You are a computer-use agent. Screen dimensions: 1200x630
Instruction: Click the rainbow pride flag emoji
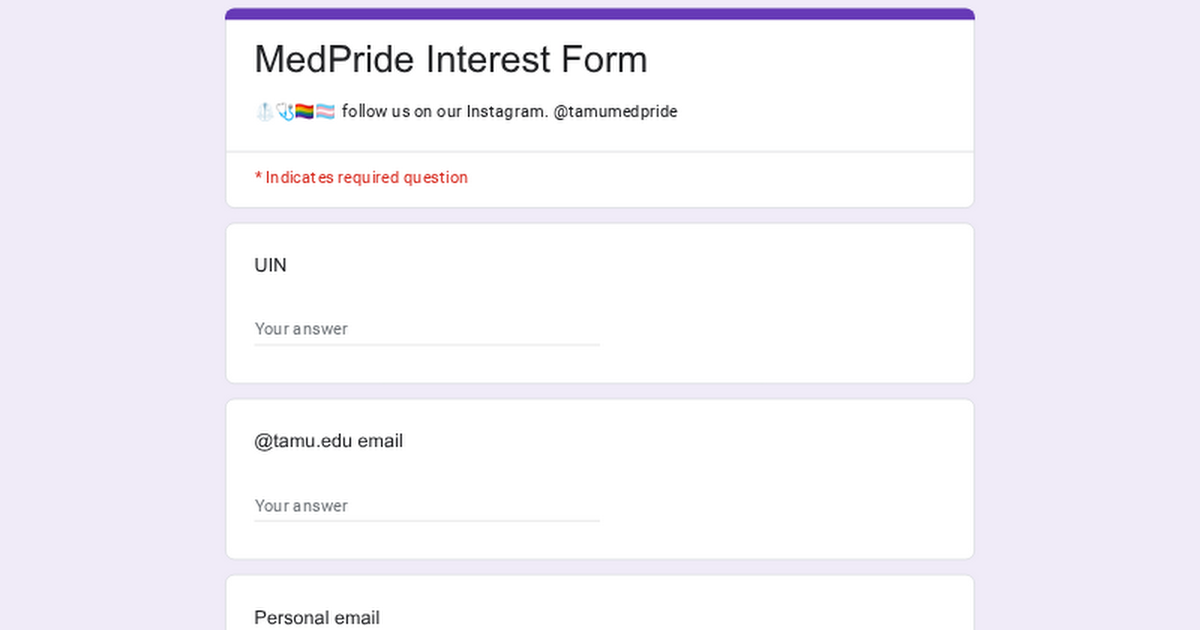[x=305, y=112]
